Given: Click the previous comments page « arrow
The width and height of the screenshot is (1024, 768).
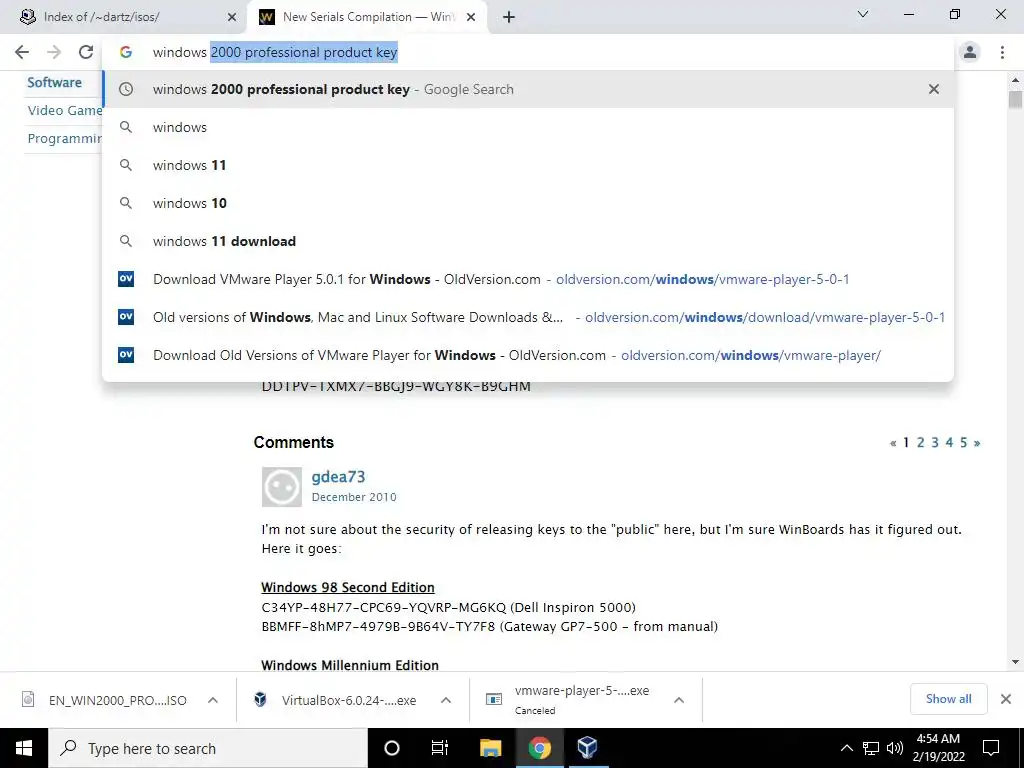Looking at the screenshot, I should coord(893,443).
